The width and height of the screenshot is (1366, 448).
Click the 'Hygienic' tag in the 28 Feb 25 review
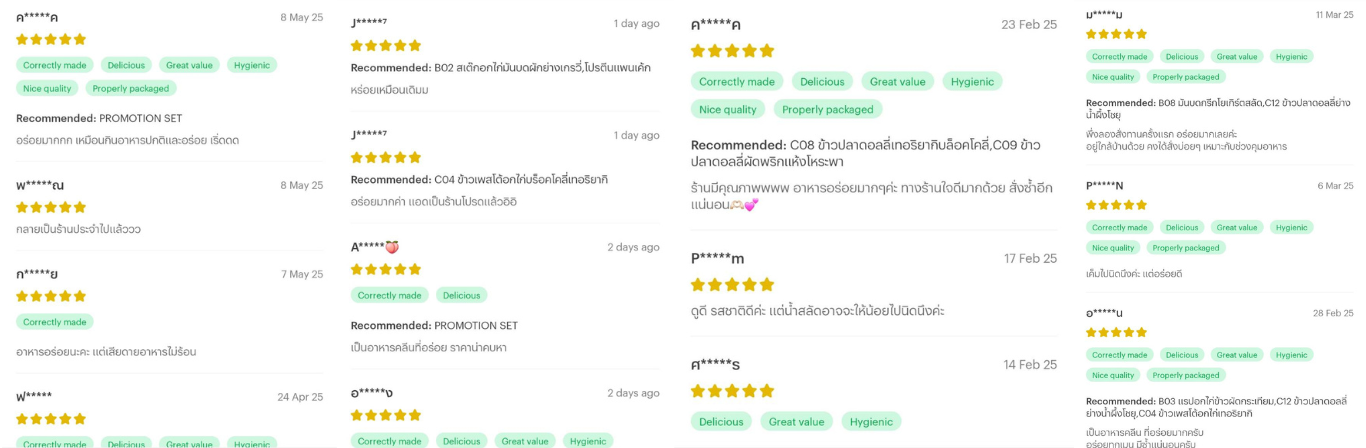tap(1291, 355)
